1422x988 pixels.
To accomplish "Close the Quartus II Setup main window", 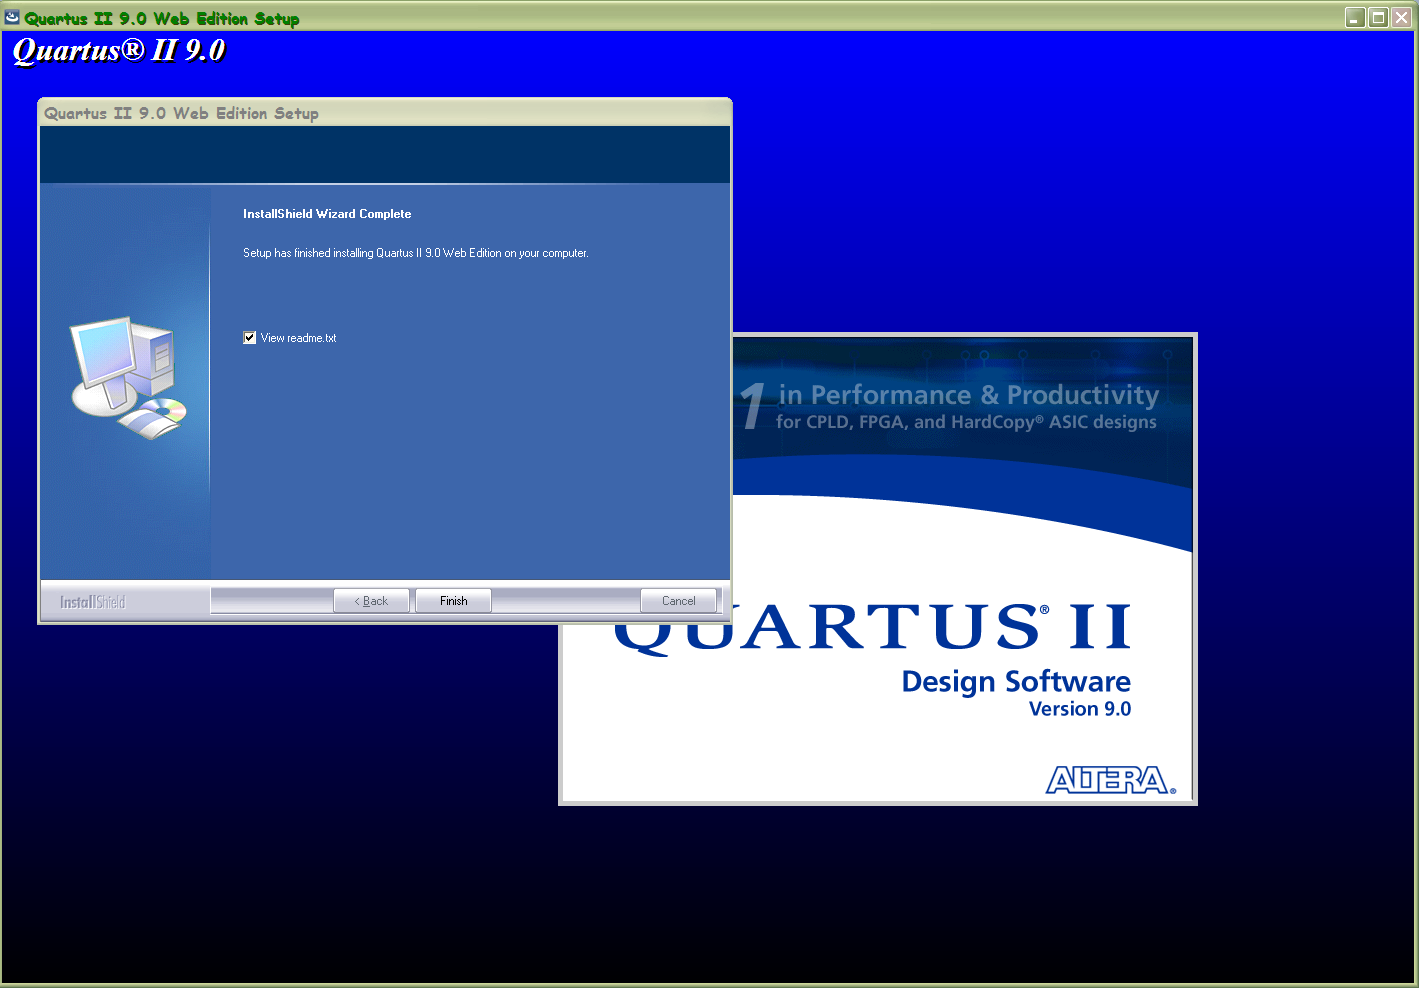I will pos(1401,17).
